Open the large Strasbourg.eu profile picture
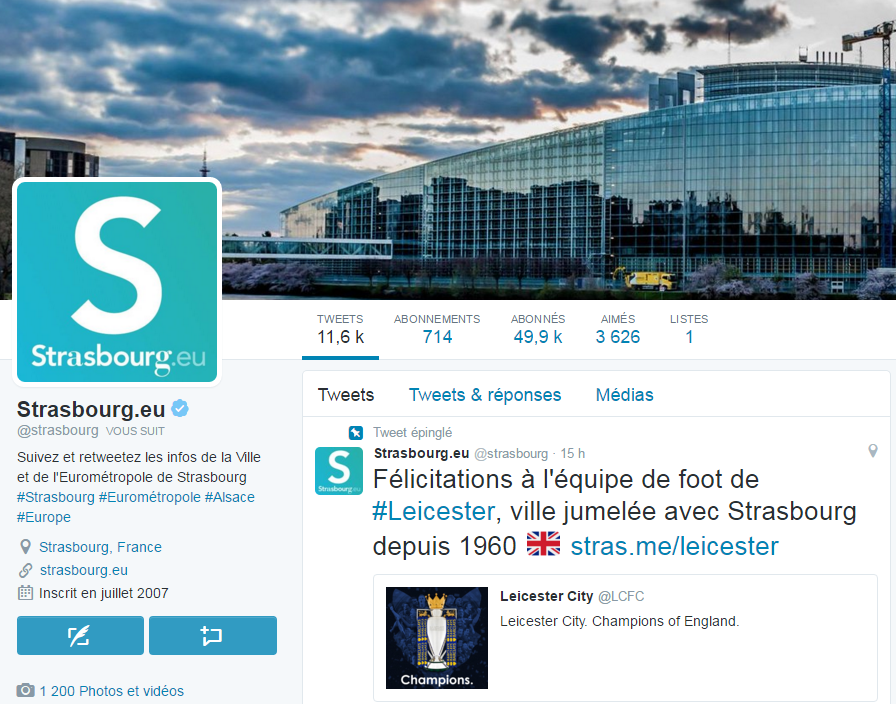 (x=117, y=282)
